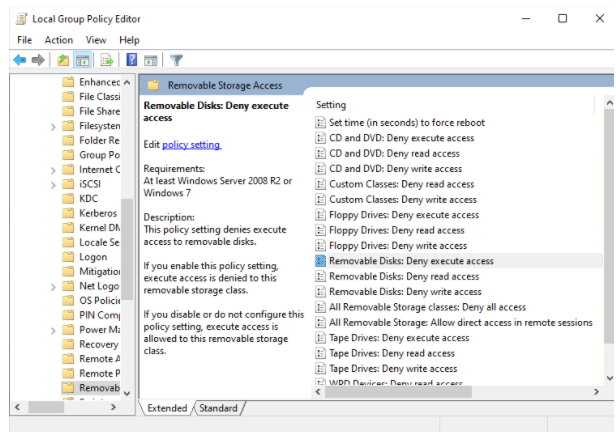The height and width of the screenshot is (432, 616).
Task: Open the File menu
Action: 24,40
